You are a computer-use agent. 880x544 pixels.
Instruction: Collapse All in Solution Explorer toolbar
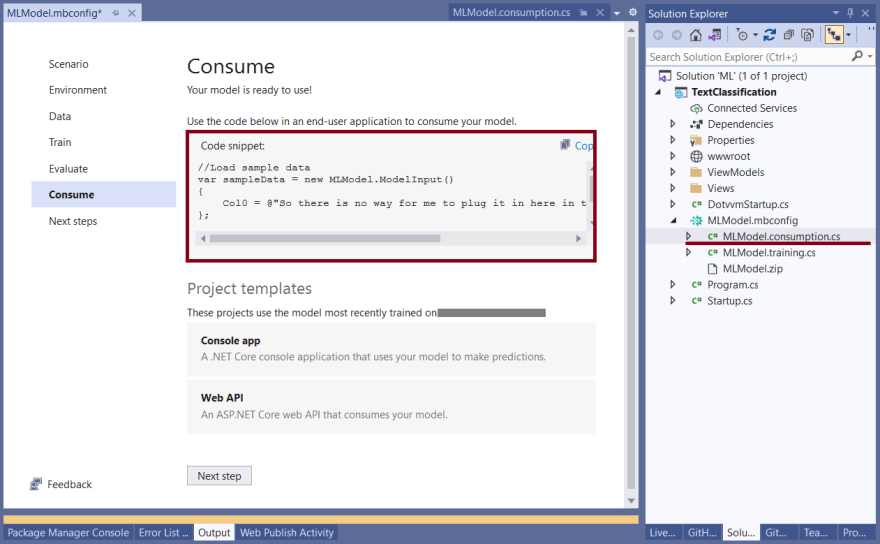(789, 35)
